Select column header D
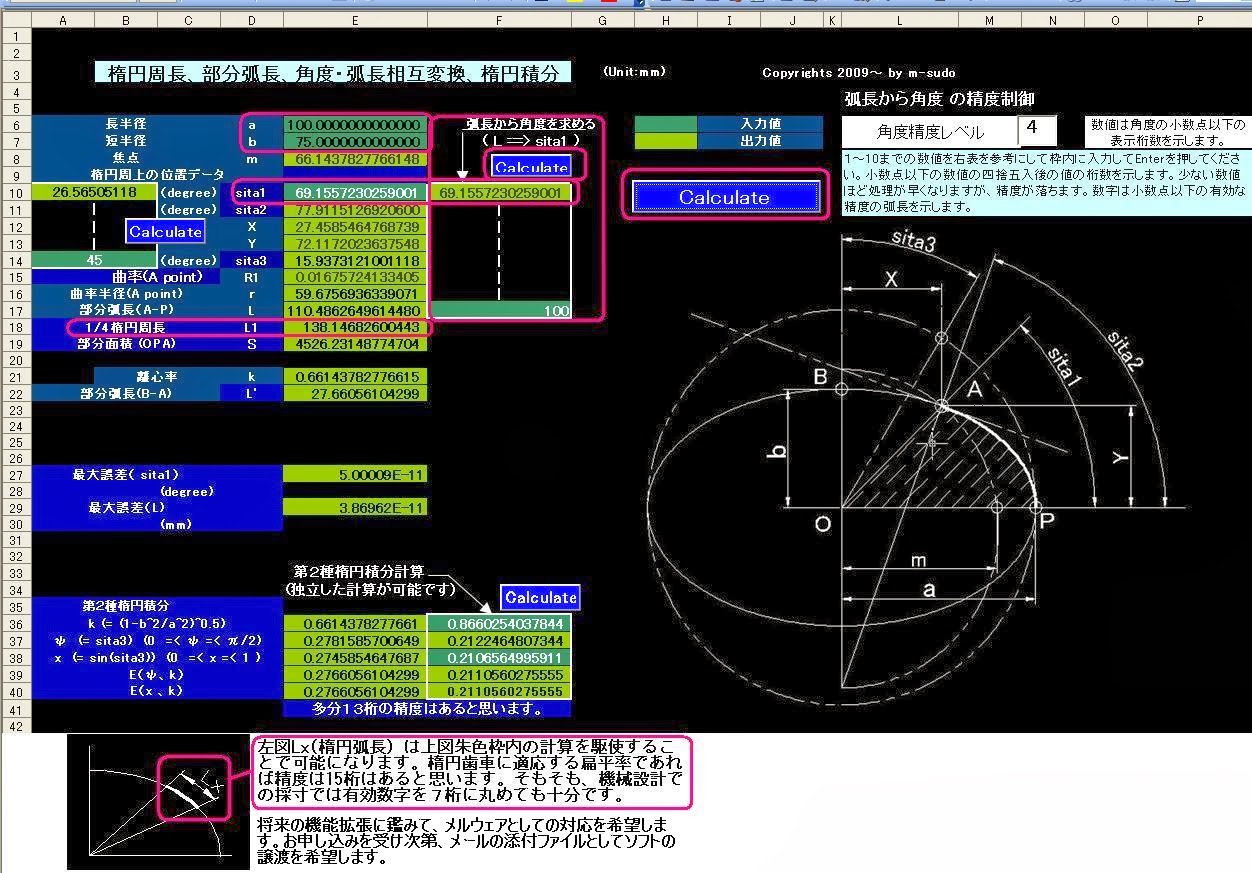Image resolution: width=1252 pixels, height=873 pixels. [251, 20]
